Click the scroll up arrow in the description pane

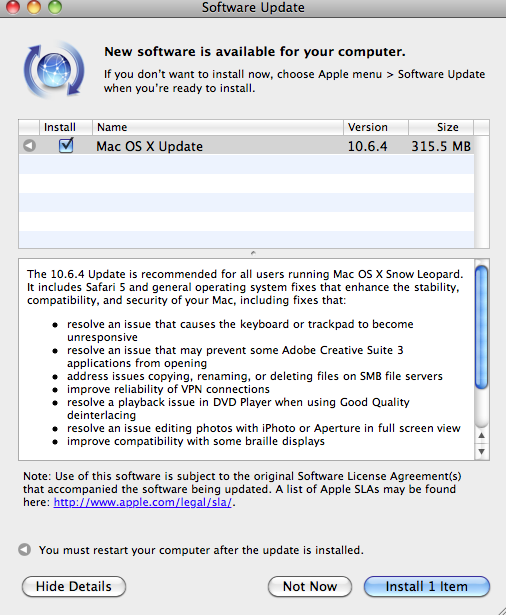tap(482, 435)
